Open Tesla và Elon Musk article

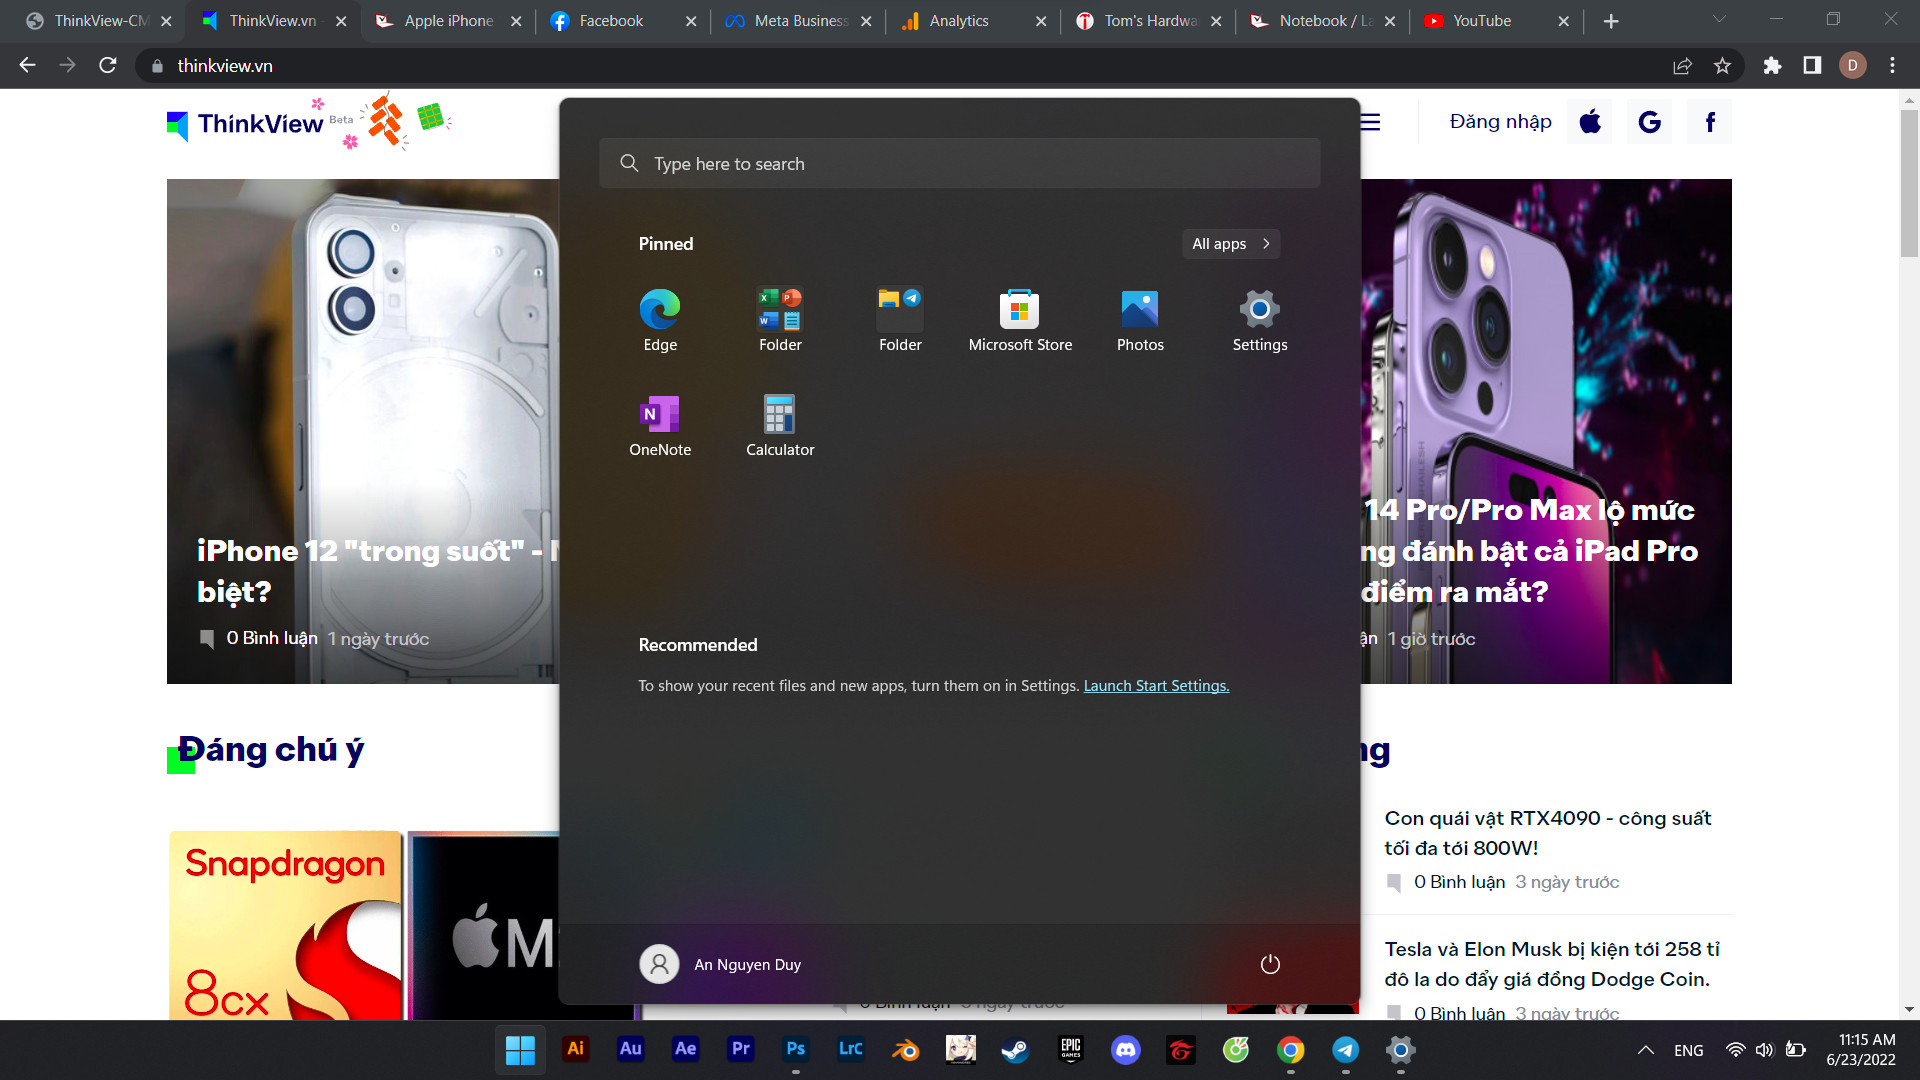1552,964
